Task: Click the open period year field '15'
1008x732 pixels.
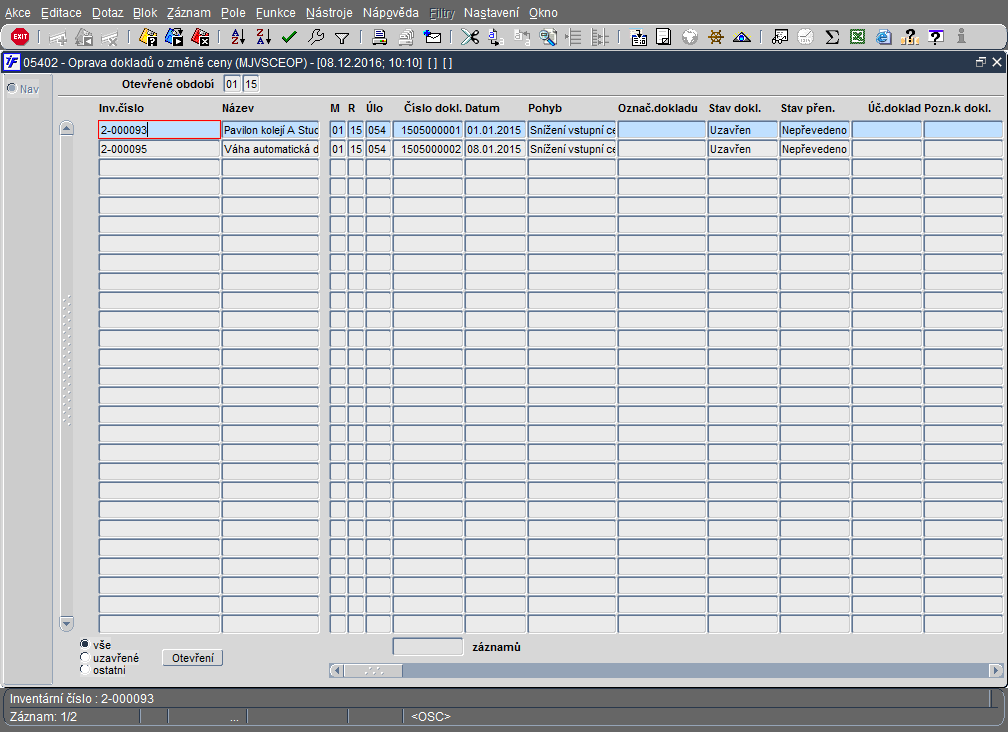Action: [251, 84]
